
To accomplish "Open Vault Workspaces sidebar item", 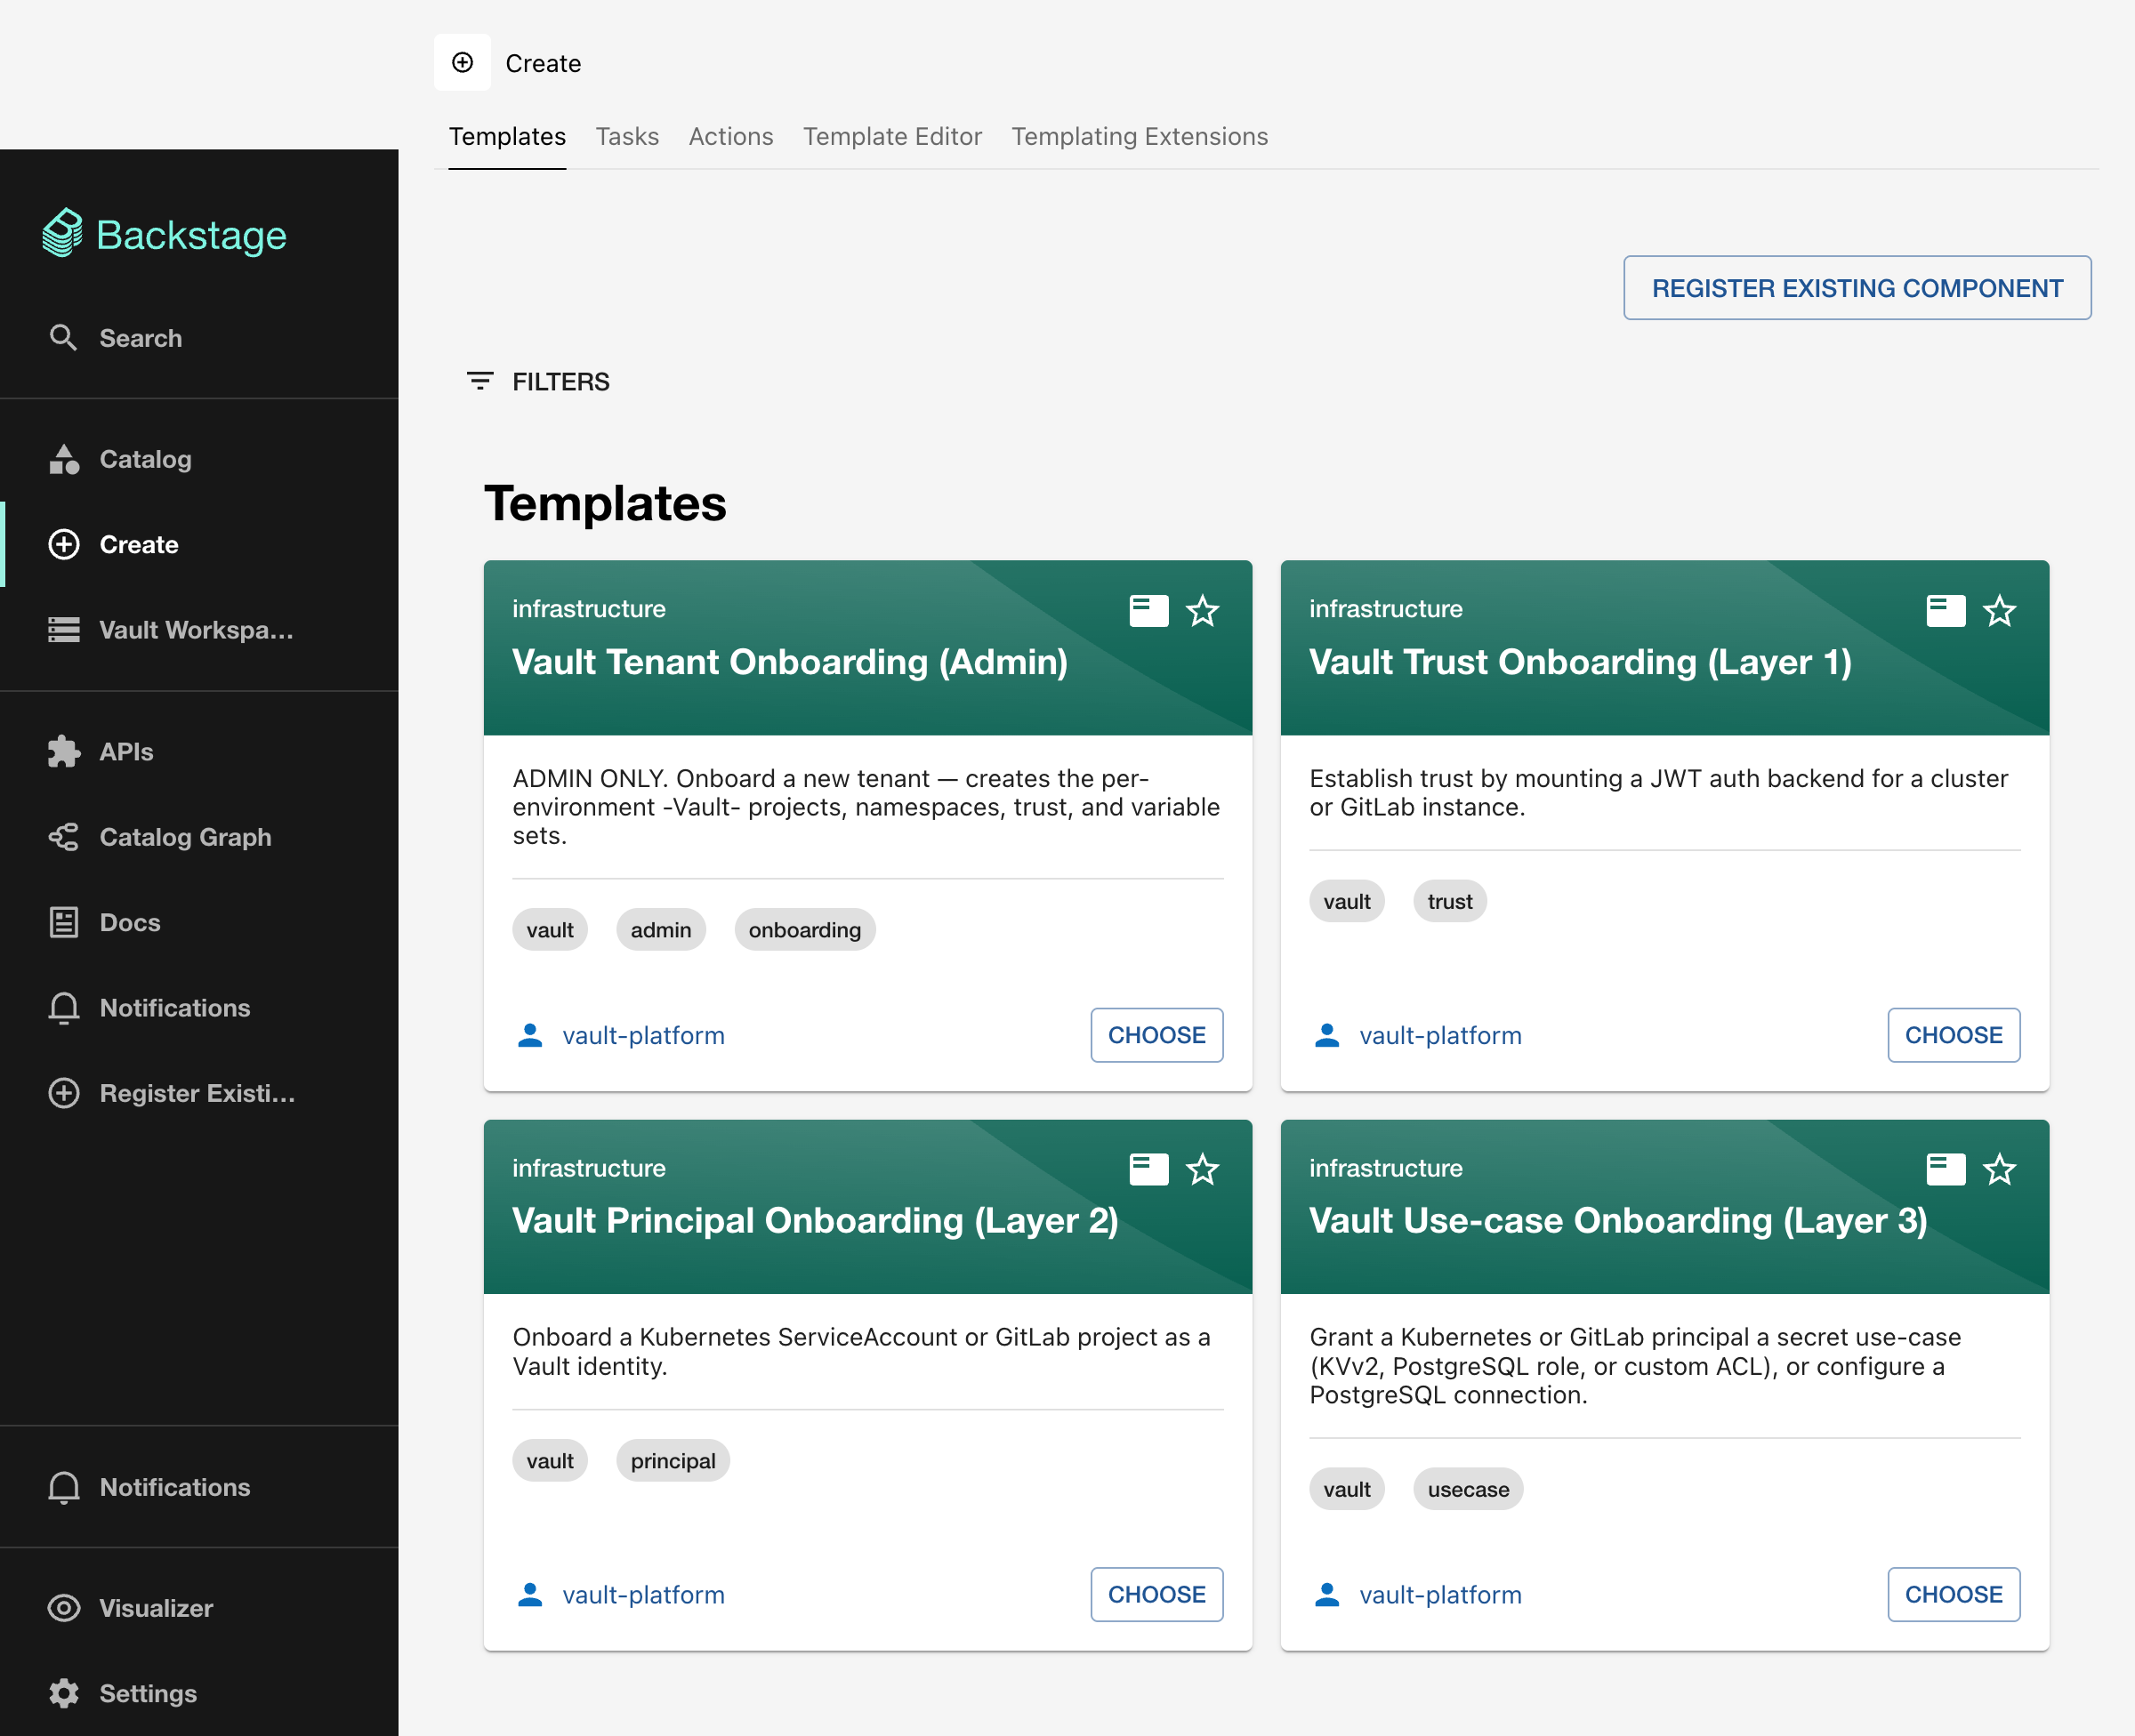I will pos(199,630).
